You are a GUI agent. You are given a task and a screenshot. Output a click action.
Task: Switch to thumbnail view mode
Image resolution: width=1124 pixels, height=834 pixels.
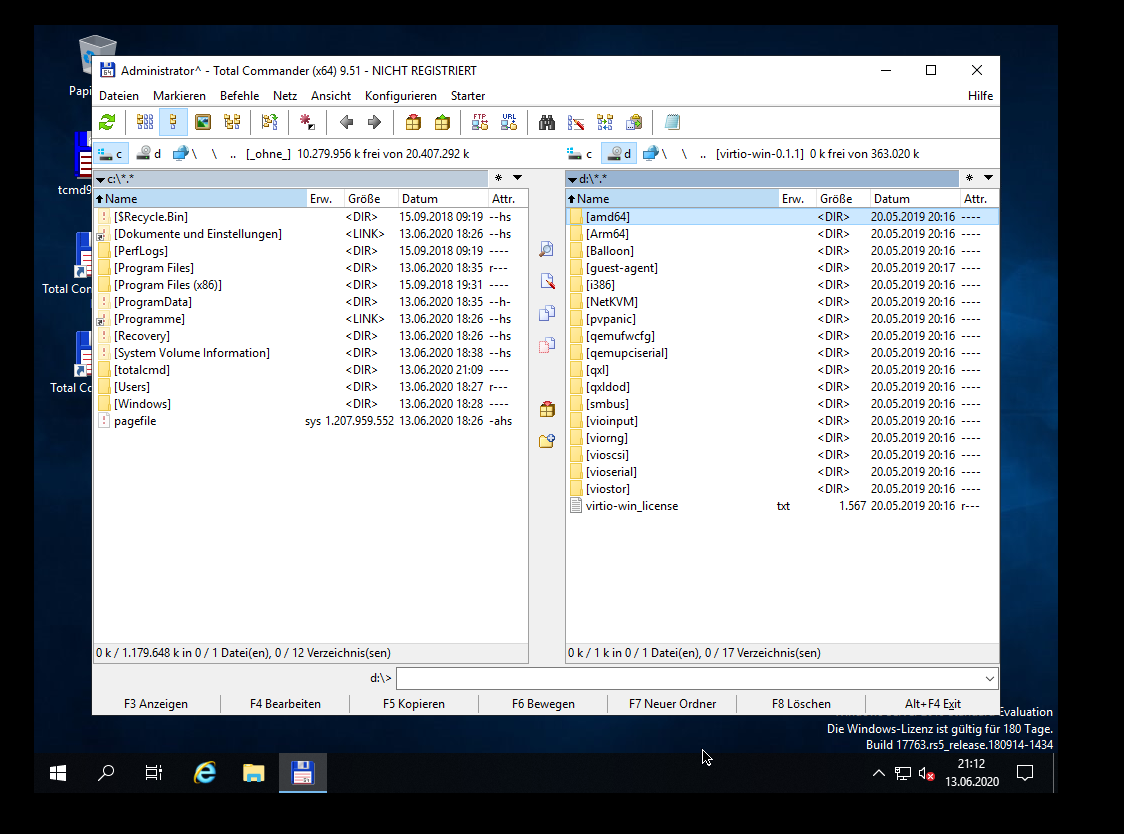pos(203,122)
